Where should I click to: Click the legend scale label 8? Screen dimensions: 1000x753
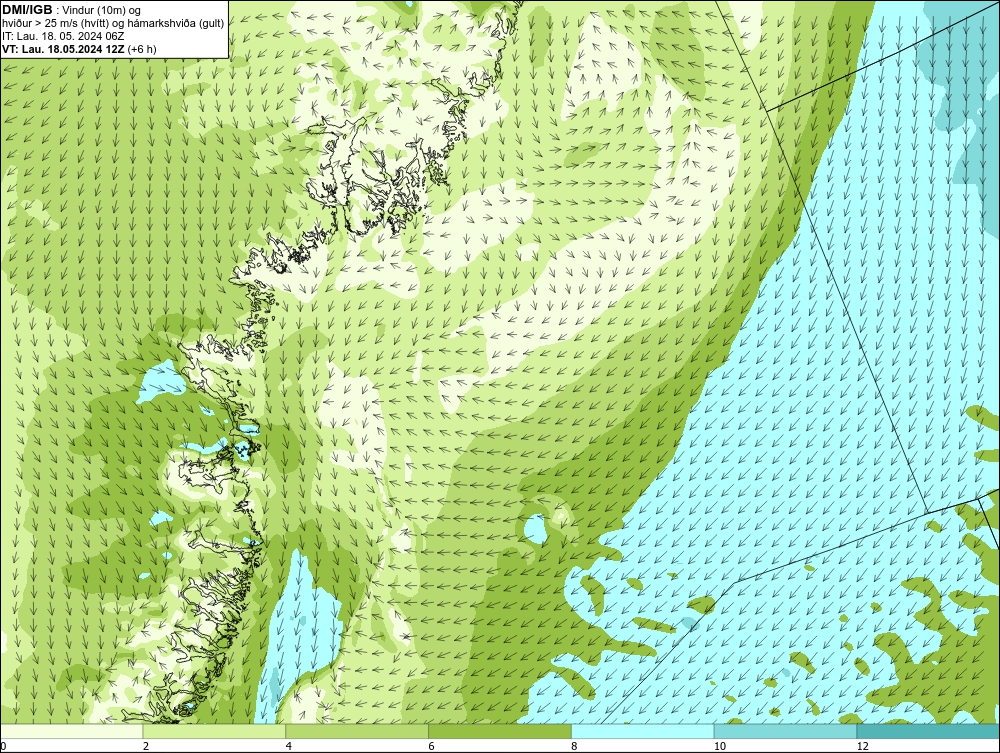pyautogui.click(x=575, y=746)
